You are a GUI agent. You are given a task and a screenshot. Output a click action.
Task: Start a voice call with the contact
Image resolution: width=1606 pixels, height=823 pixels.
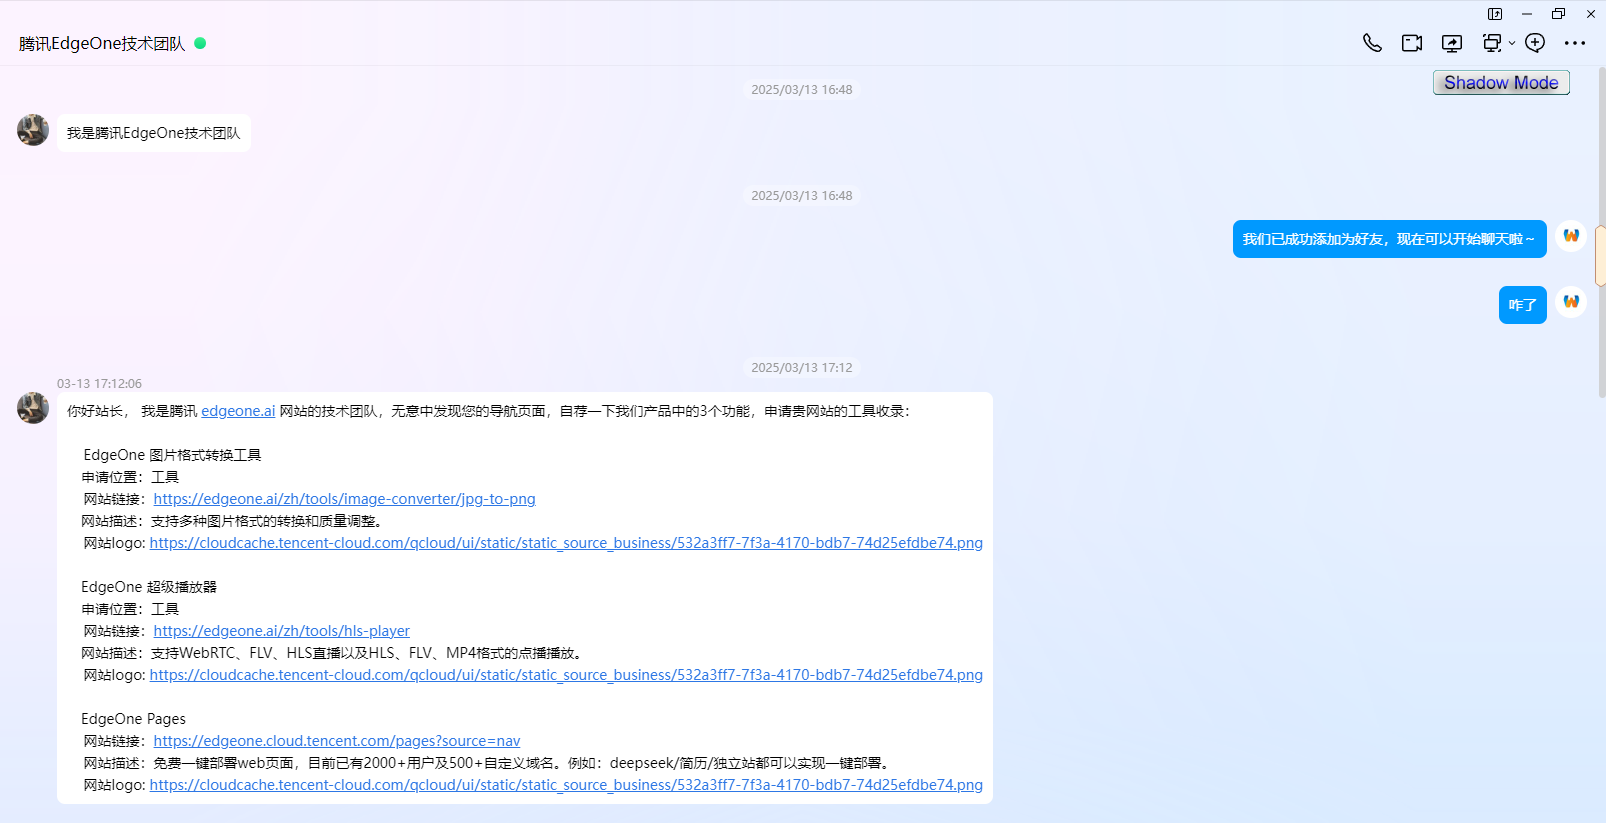coord(1372,43)
